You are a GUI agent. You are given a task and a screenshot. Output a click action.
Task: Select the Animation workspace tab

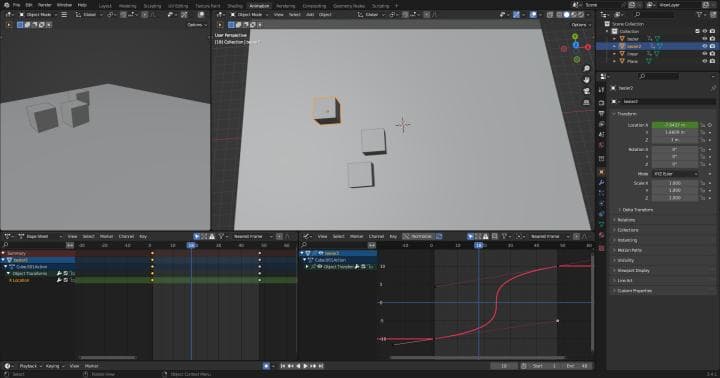pos(259,6)
